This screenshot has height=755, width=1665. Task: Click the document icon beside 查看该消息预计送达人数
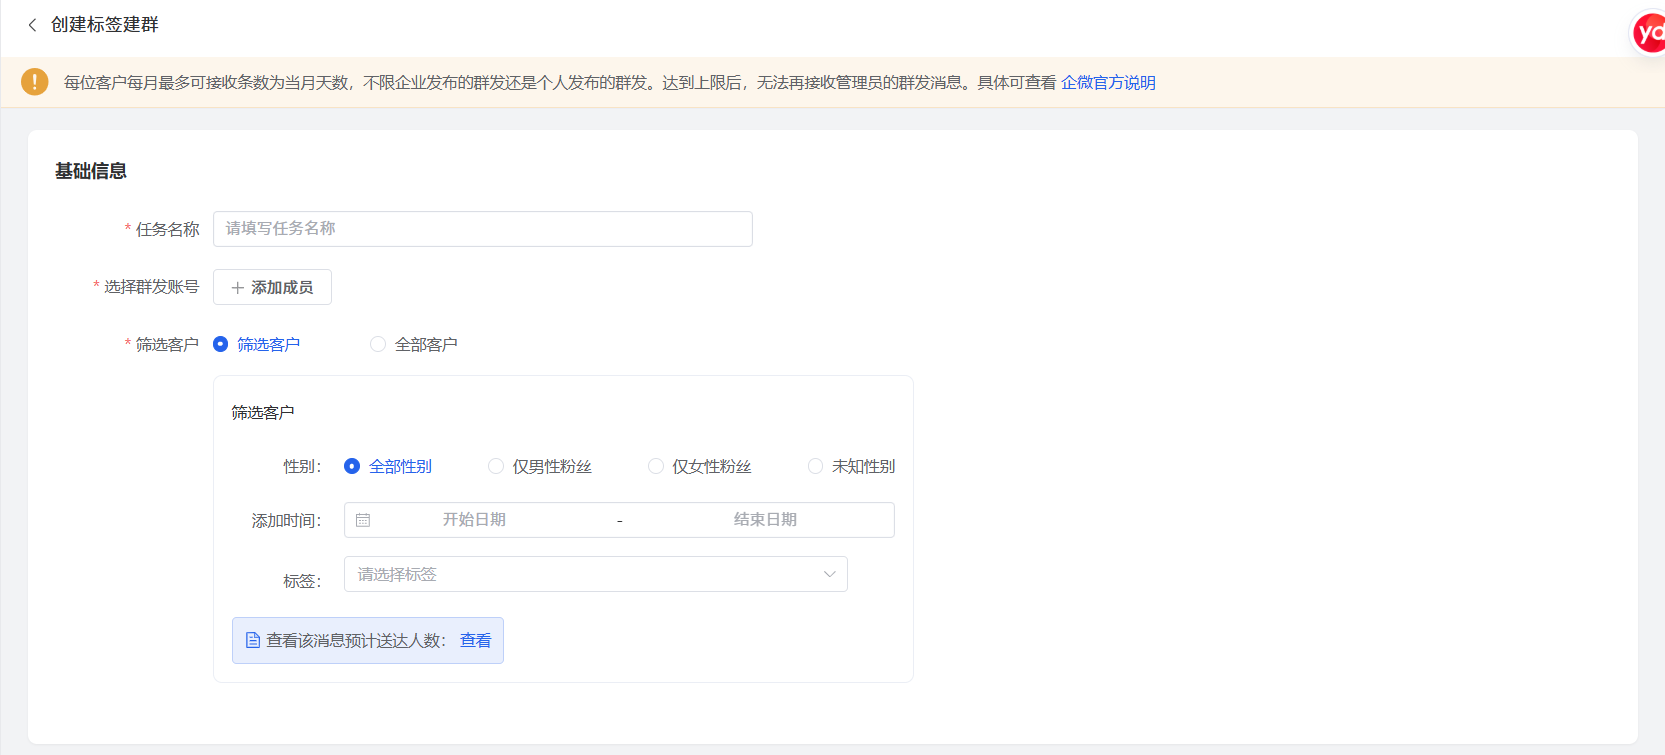tap(253, 640)
